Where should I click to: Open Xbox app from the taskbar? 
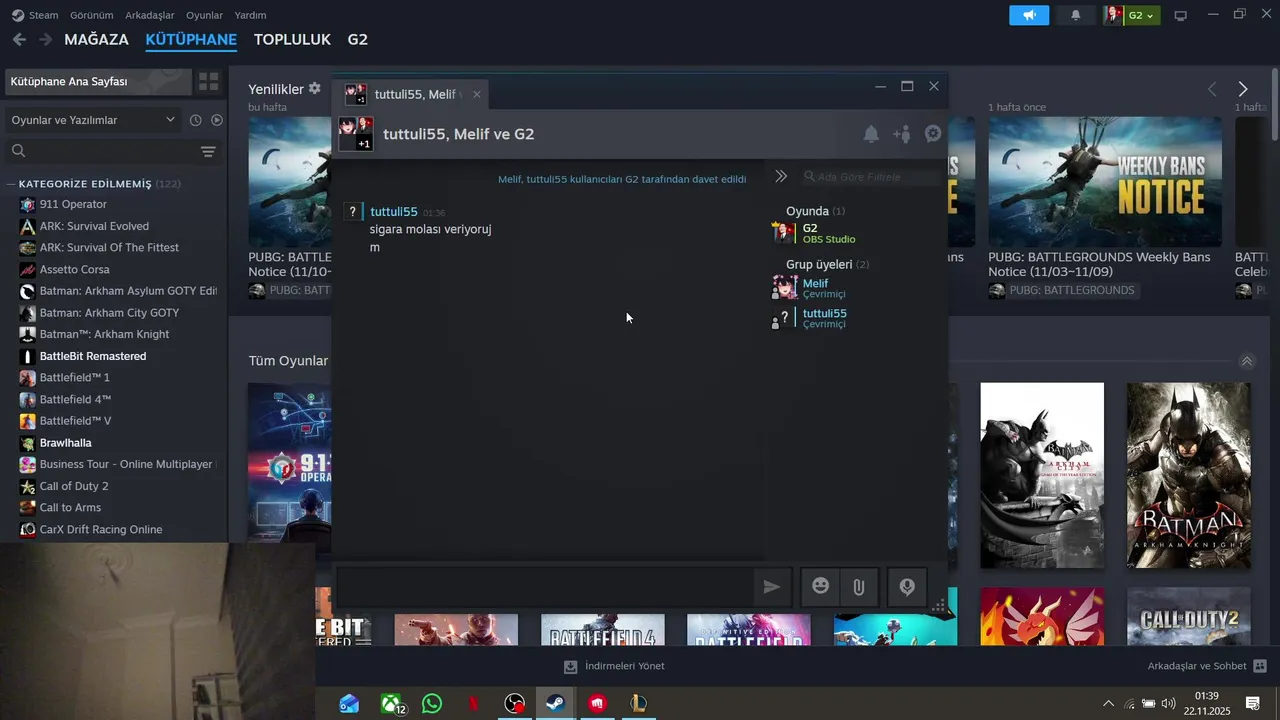[391, 704]
